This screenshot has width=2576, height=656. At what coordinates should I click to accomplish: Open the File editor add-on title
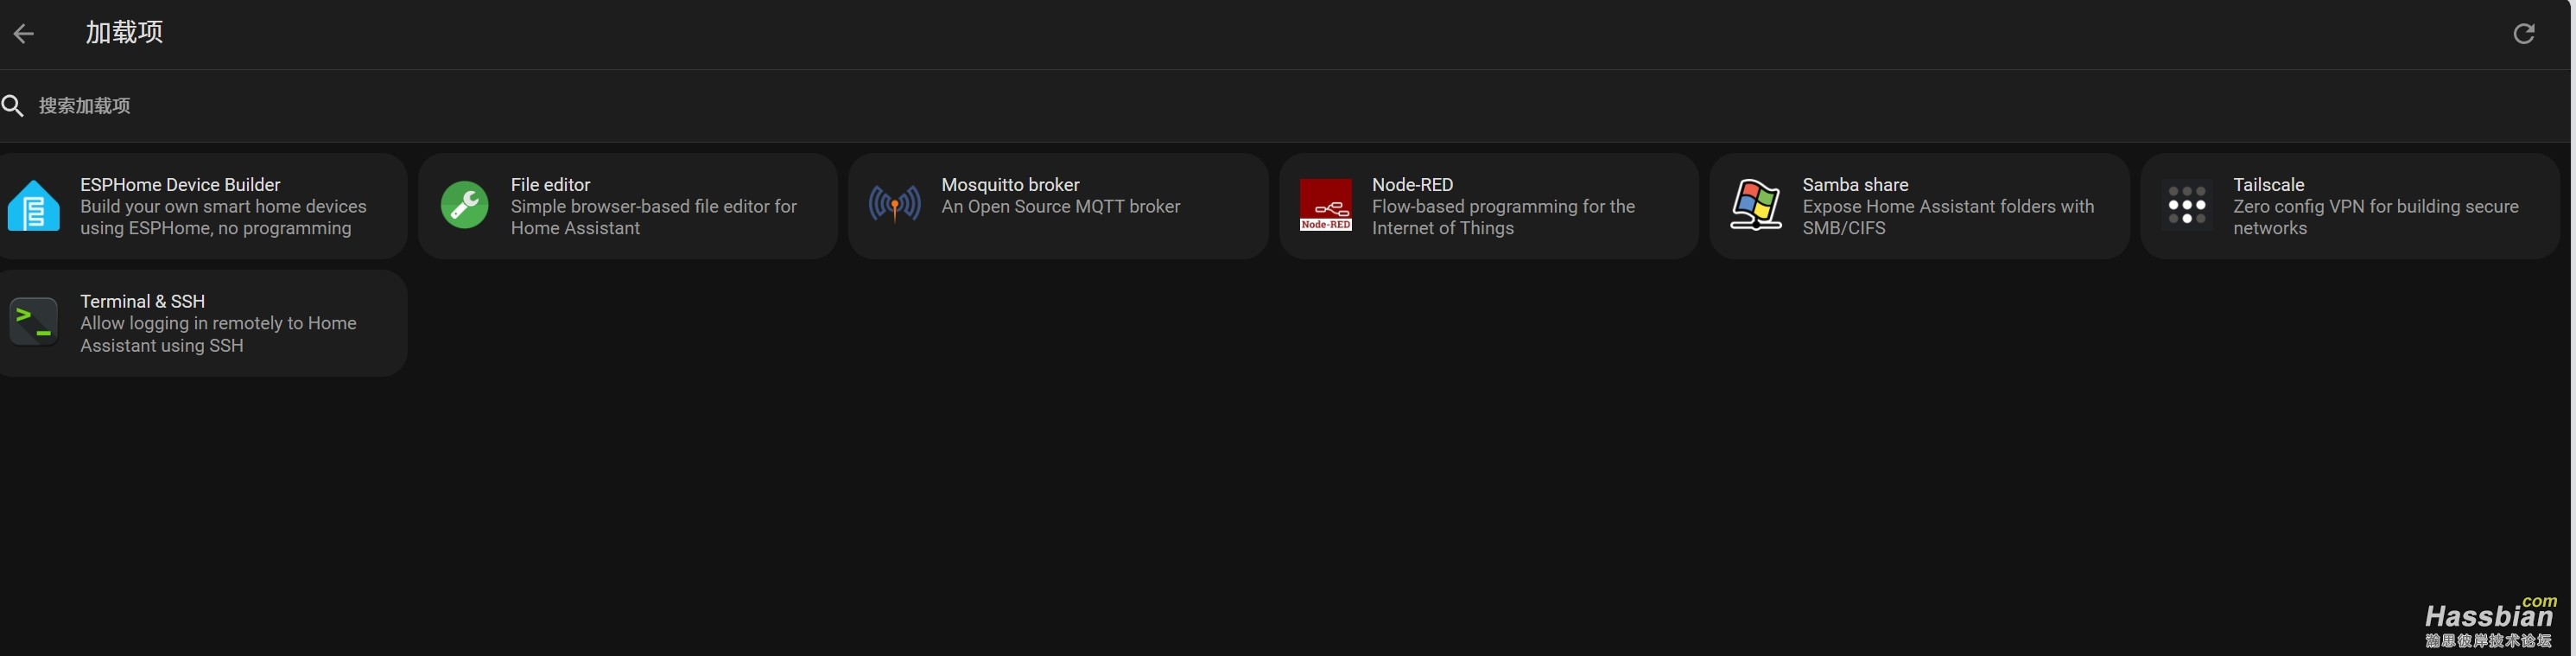(550, 185)
